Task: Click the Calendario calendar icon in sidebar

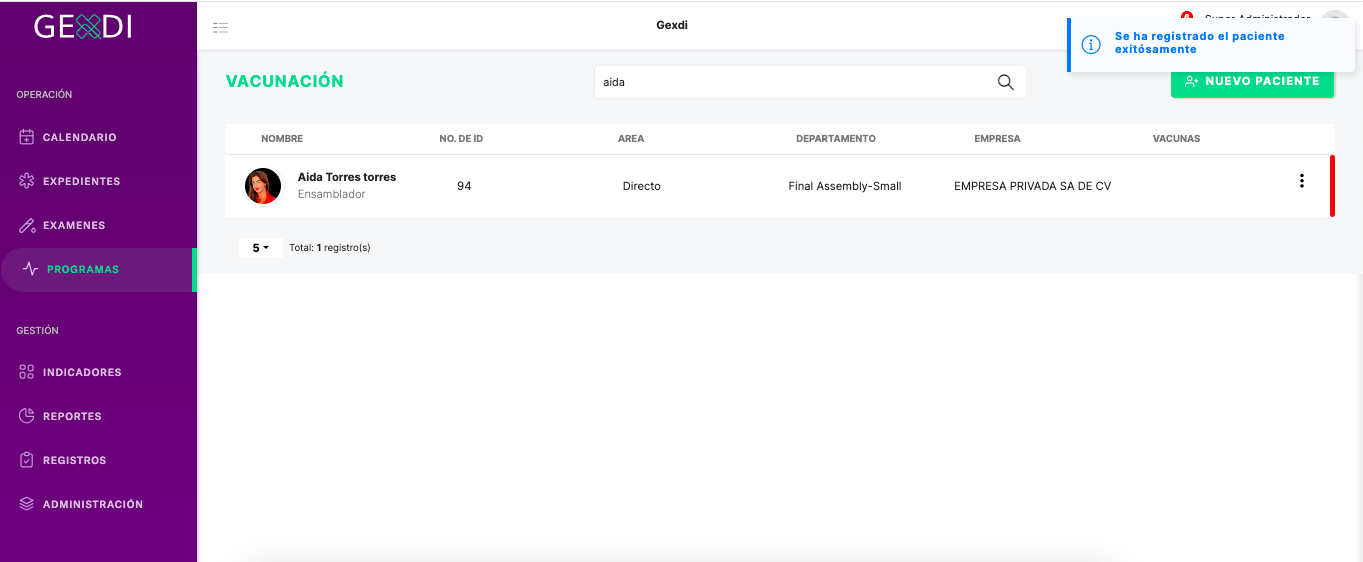Action: [x=27, y=137]
